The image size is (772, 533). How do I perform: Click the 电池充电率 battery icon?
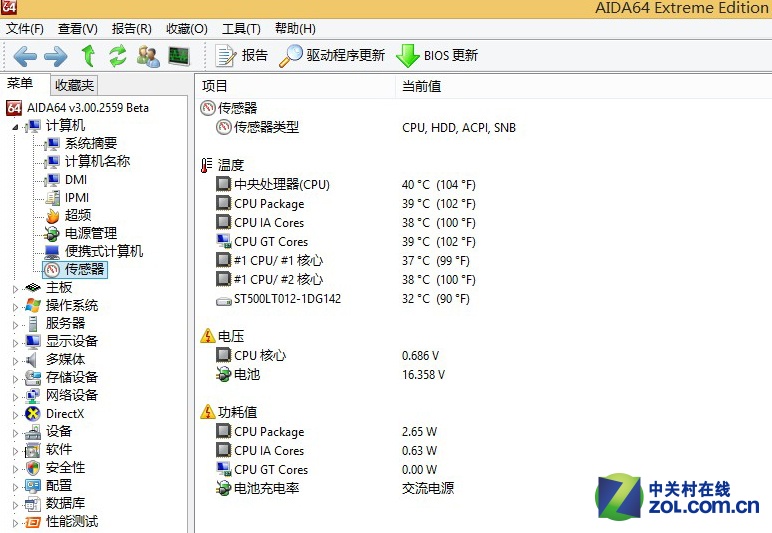click(x=224, y=488)
